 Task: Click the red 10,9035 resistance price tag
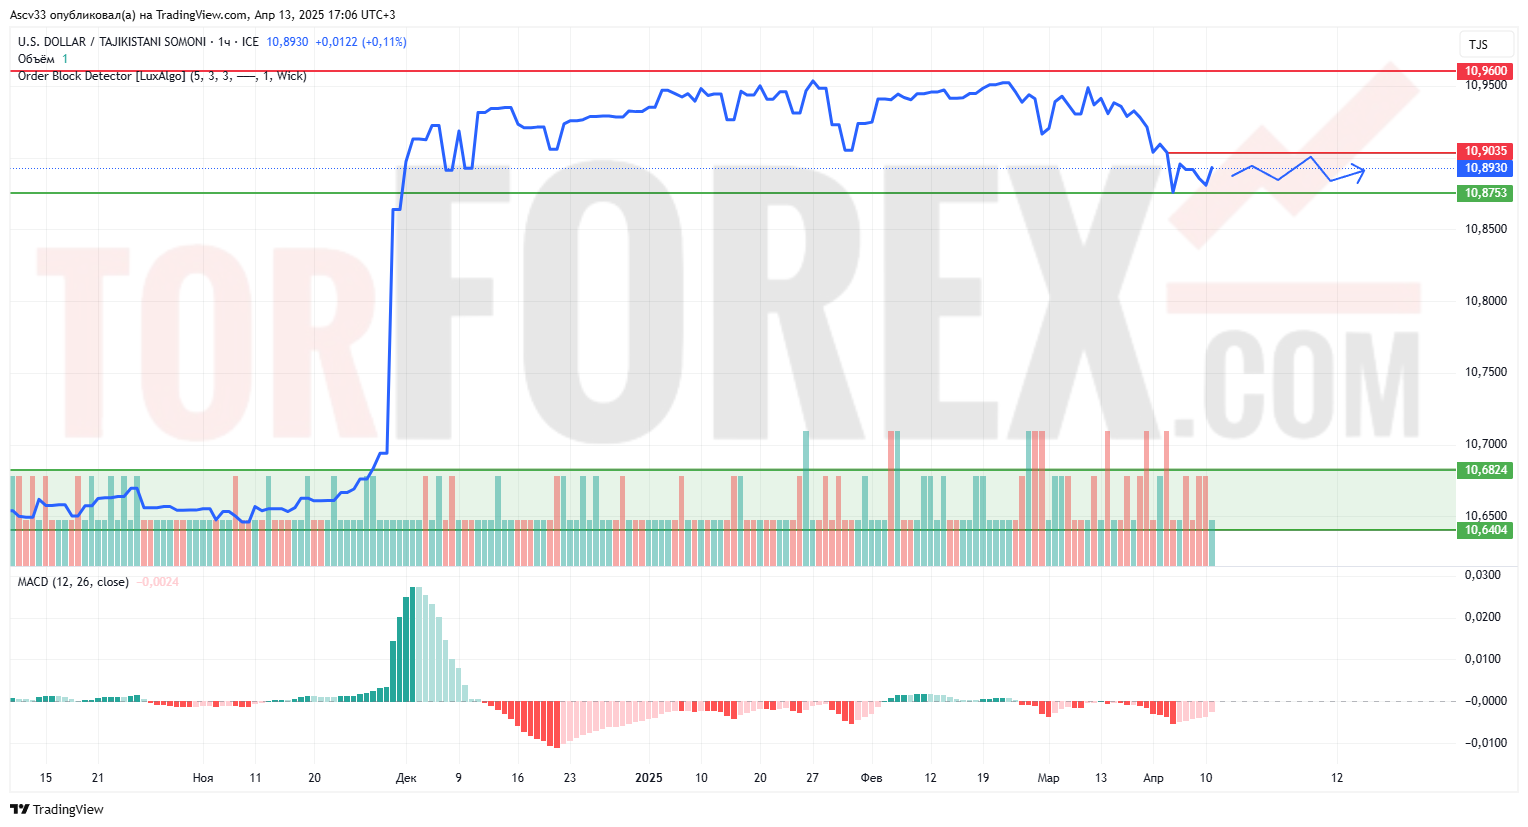click(x=1485, y=152)
